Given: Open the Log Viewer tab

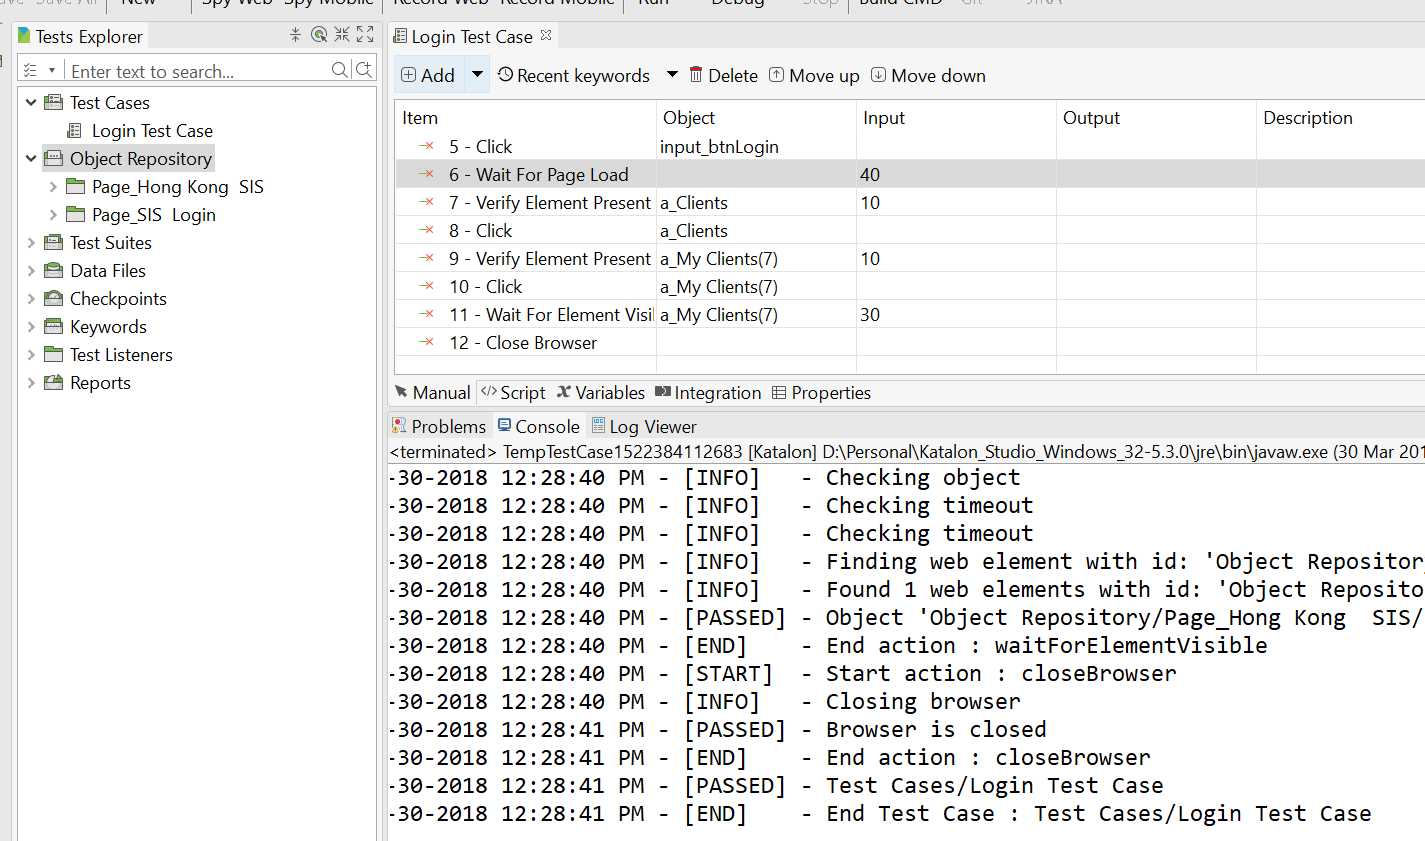Looking at the screenshot, I should click(644, 426).
